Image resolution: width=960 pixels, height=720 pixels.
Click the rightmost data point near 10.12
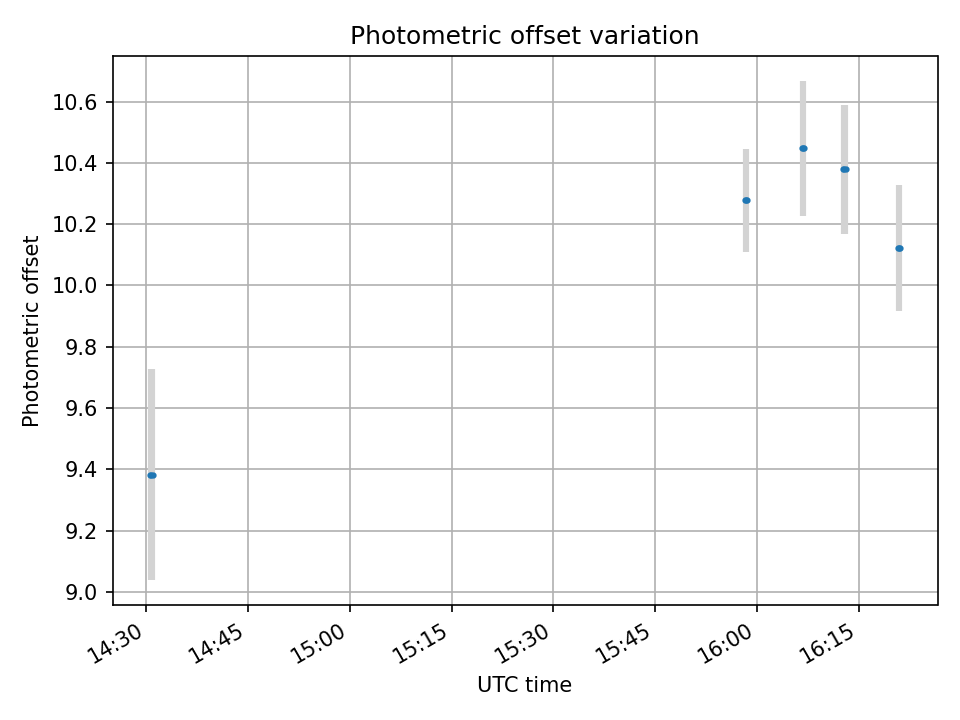pyautogui.click(x=899, y=249)
